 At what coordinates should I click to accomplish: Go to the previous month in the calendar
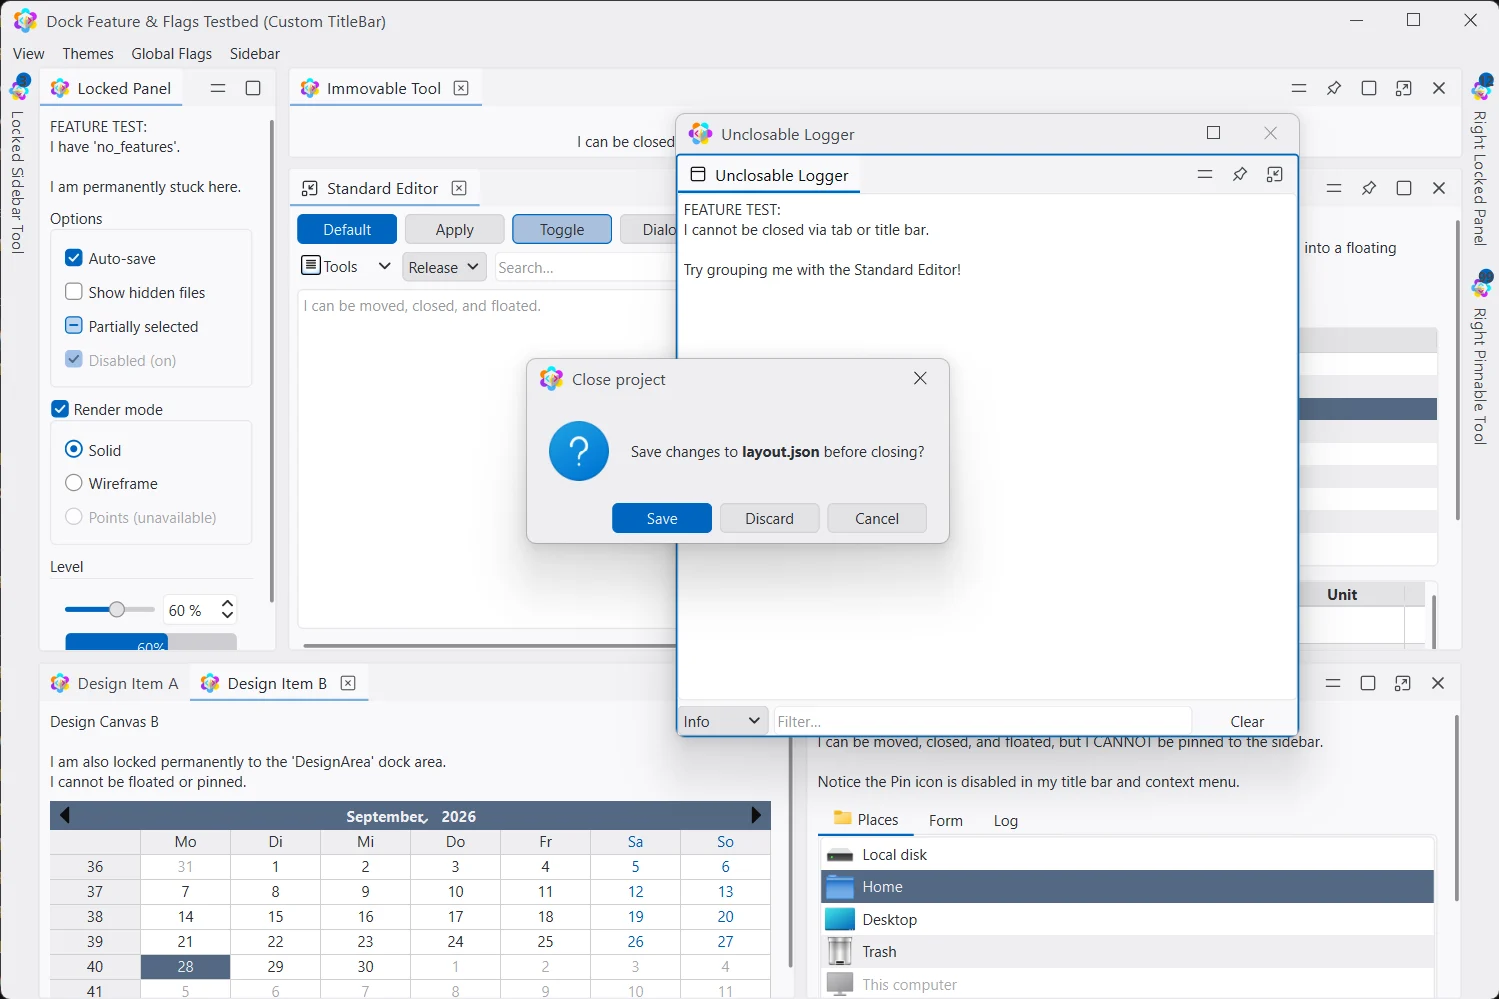(x=65, y=815)
